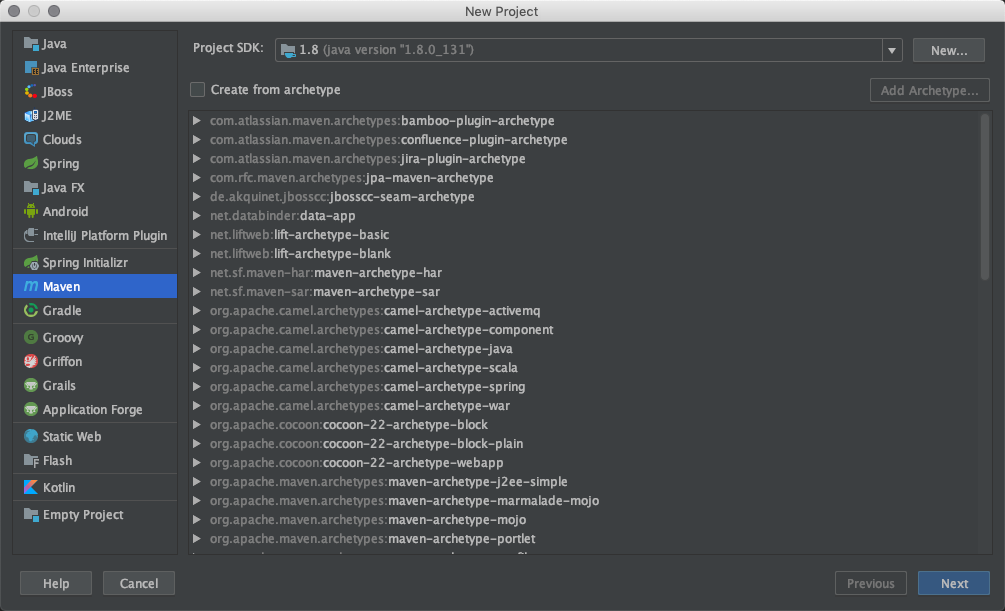Click the Empty Project icon
Viewport: 1005px width, 611px height.
31,514
